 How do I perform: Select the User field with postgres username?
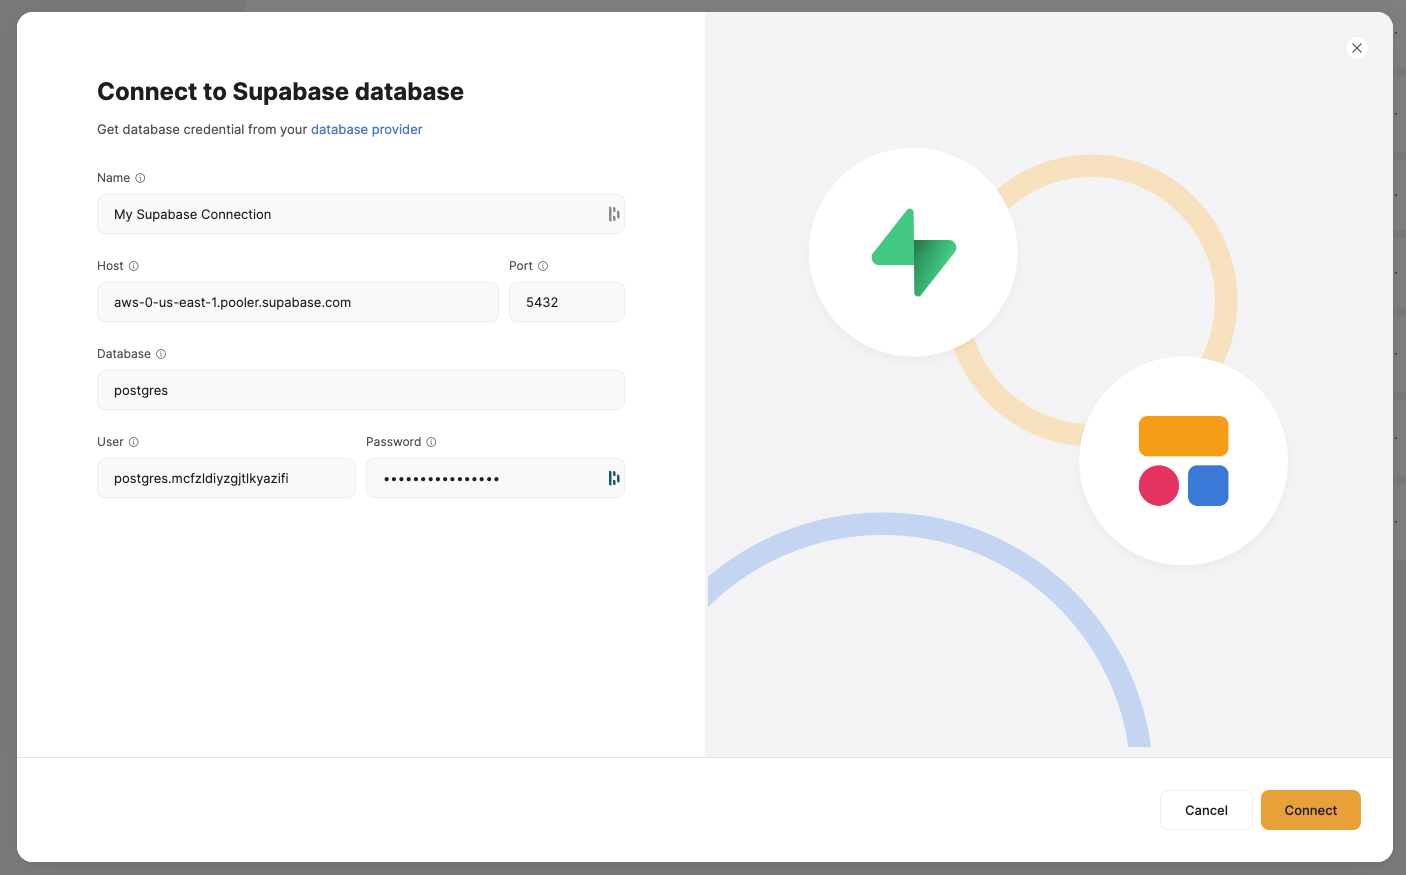(x=225, y=477)
